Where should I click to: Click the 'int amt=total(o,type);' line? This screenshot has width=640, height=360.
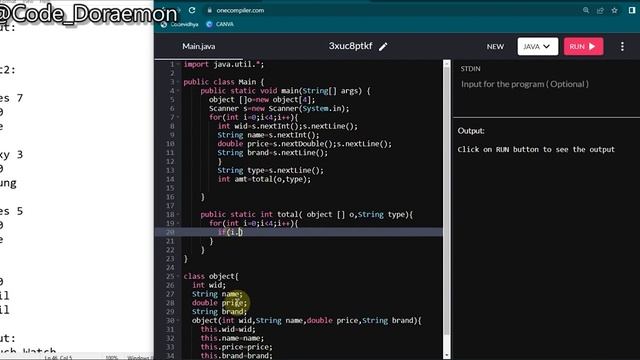(x=264, y=179)
